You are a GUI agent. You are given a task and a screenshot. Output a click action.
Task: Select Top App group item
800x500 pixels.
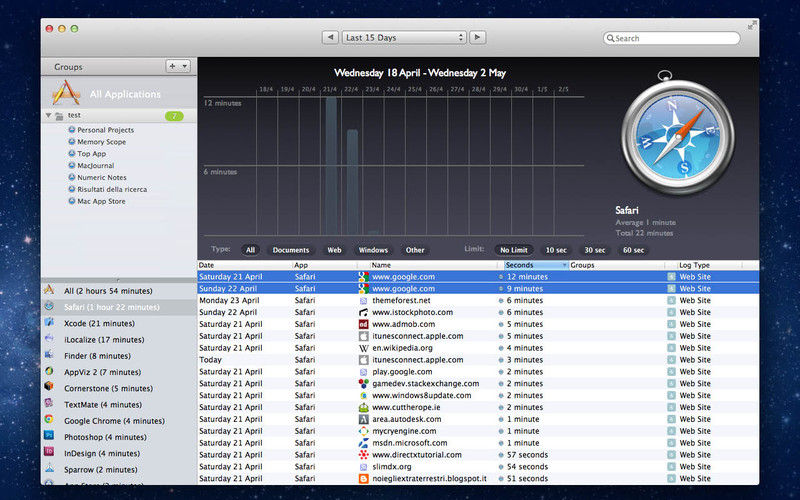(x=92, y=154)
